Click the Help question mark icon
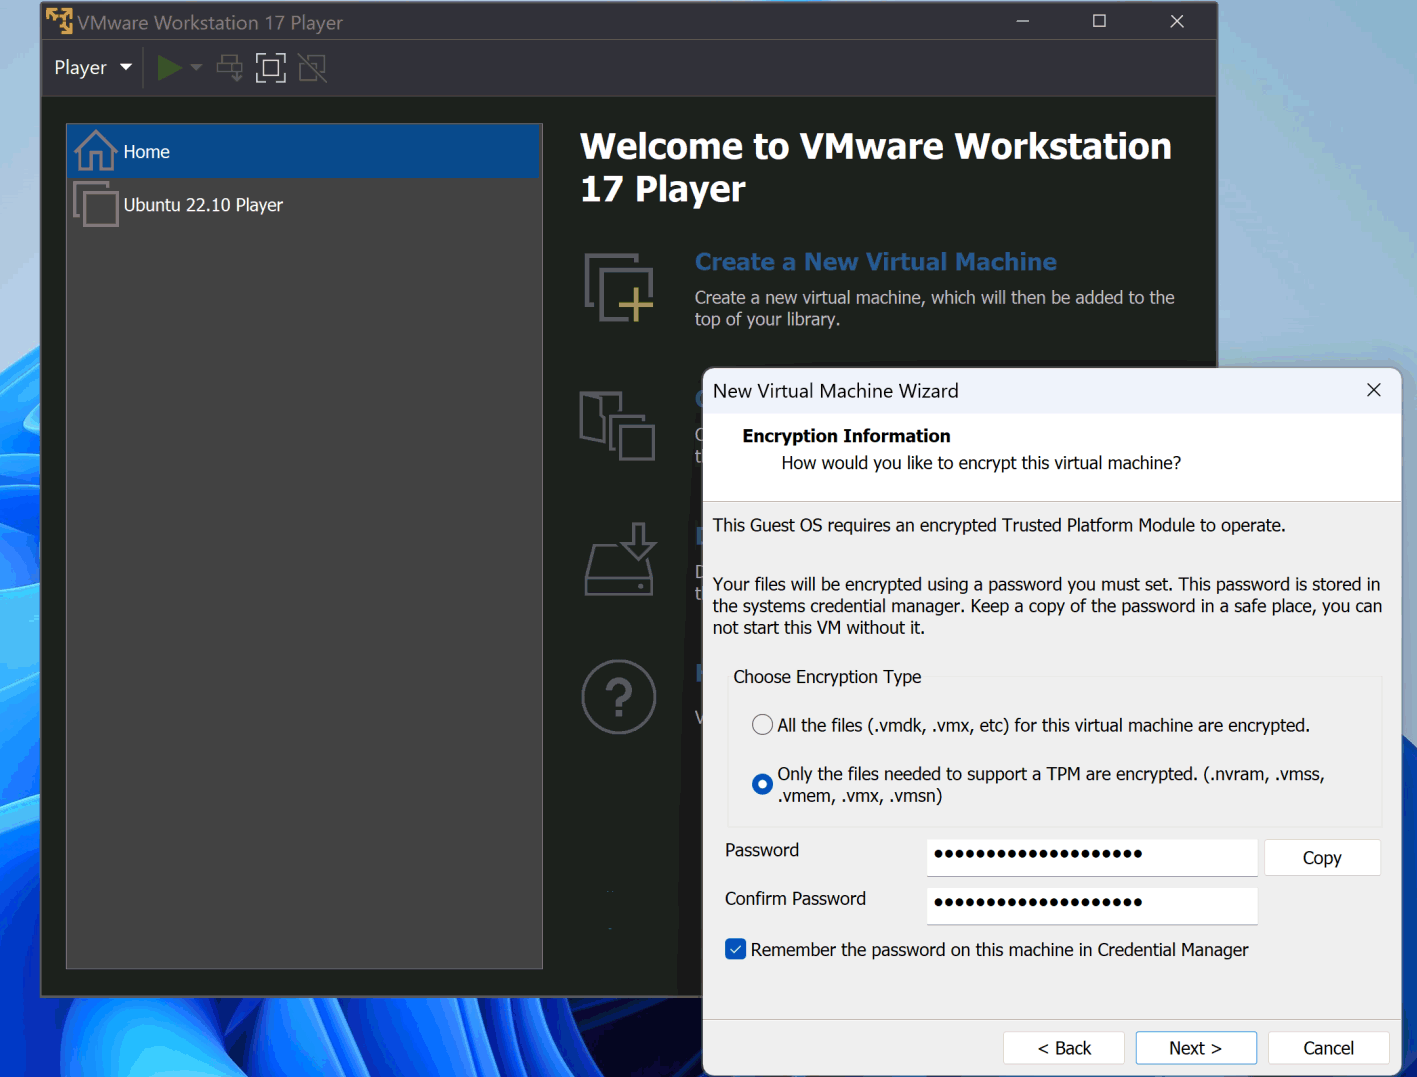Viewport: 1417px width, 1077px height. [619, 697]
